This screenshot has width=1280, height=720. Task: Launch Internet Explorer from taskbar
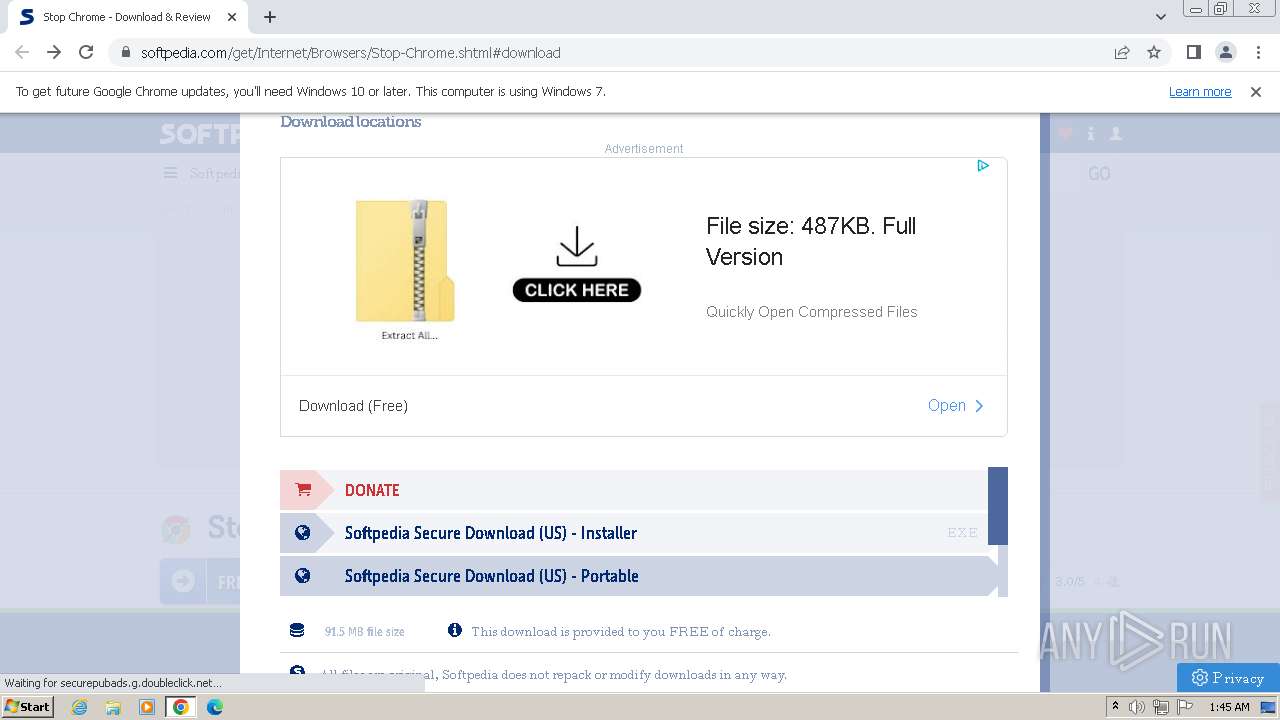(80, 707)
